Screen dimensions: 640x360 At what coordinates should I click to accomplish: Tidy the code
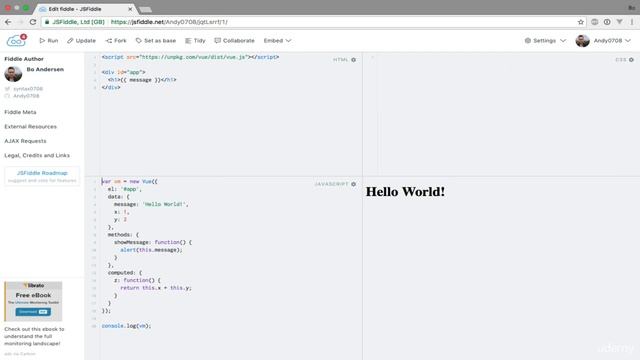point(195,41)
